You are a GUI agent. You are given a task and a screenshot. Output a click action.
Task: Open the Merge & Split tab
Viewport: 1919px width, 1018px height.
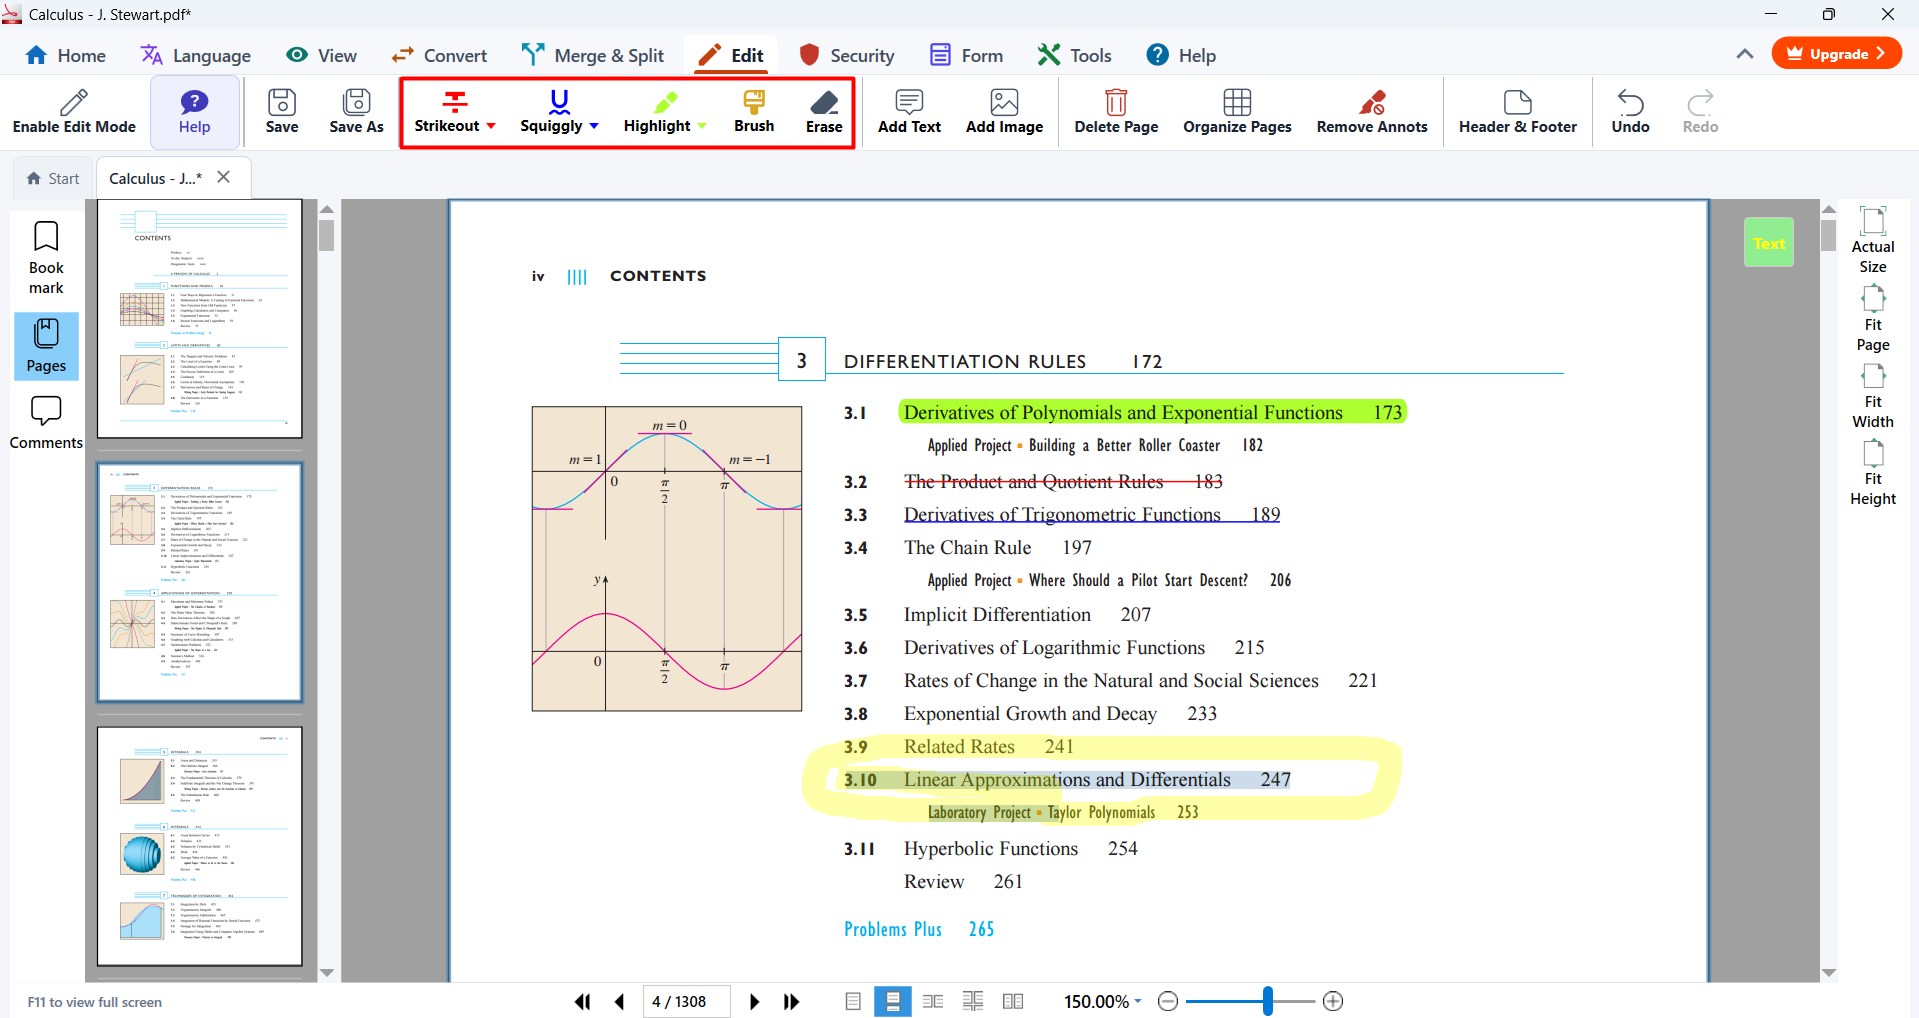[592, 55]
